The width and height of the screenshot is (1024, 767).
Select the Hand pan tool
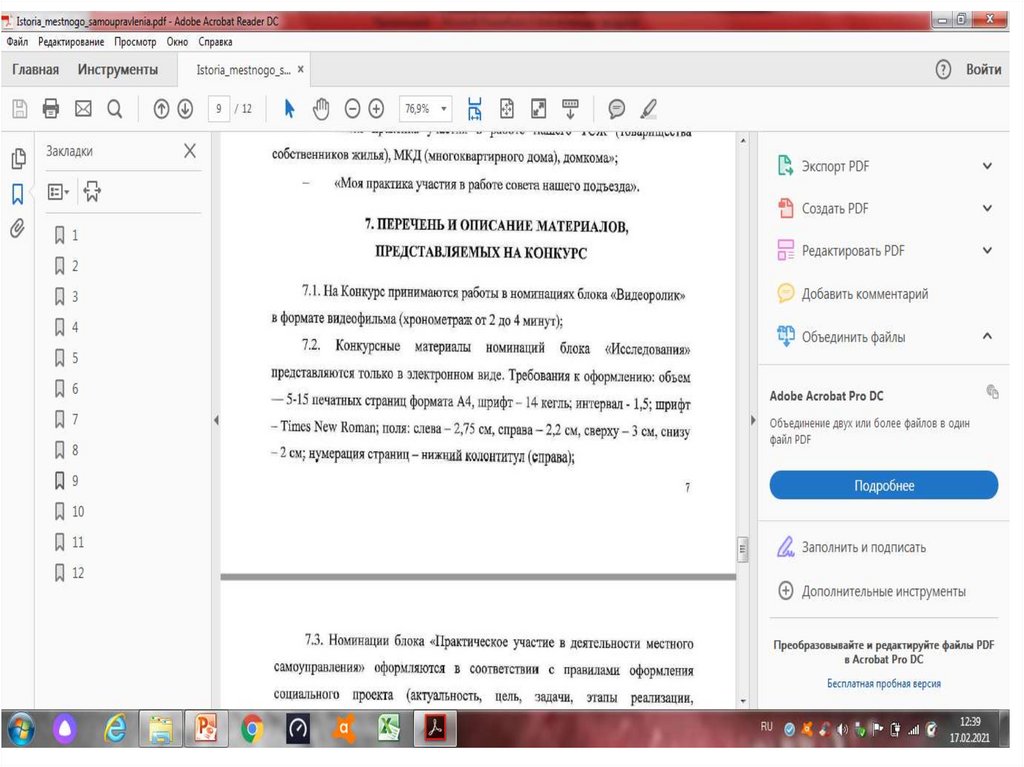click(x=320, y=109)
